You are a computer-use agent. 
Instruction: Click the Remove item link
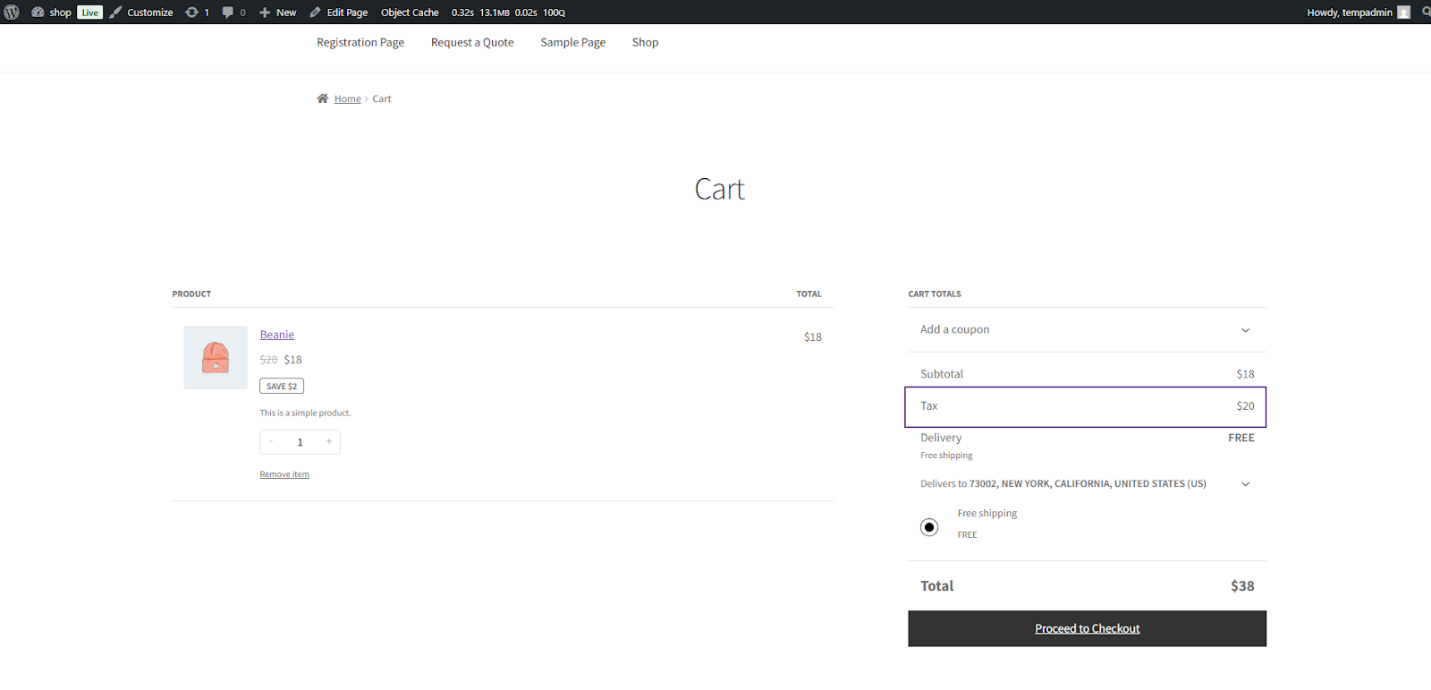point(284,474)
